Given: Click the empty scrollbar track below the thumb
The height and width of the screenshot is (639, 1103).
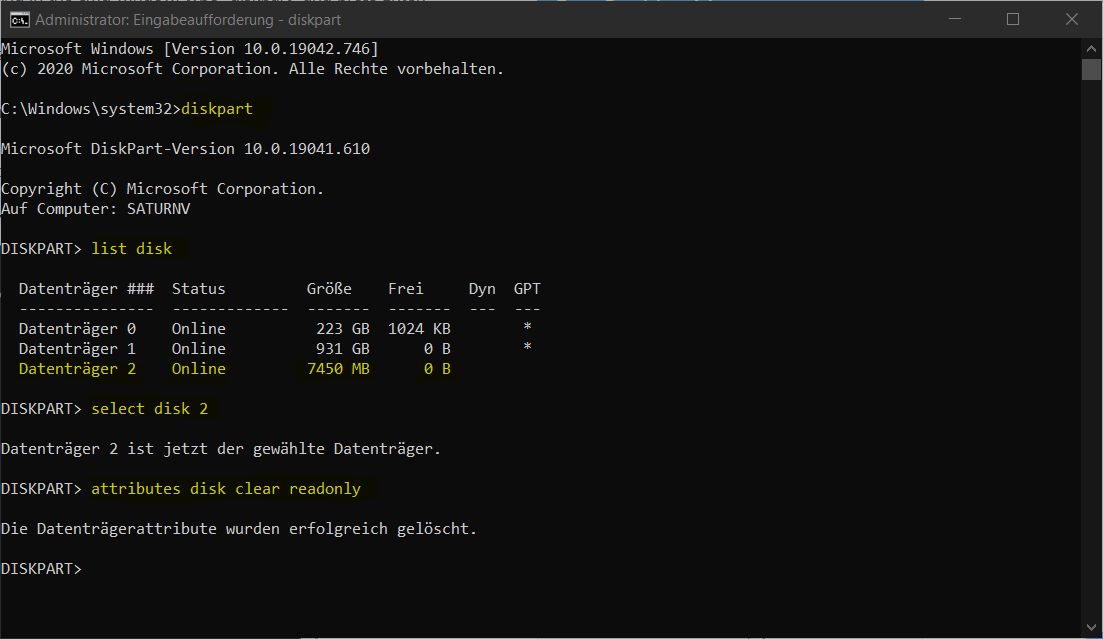Looking at the screenshot, I should tap(1091, 350).
